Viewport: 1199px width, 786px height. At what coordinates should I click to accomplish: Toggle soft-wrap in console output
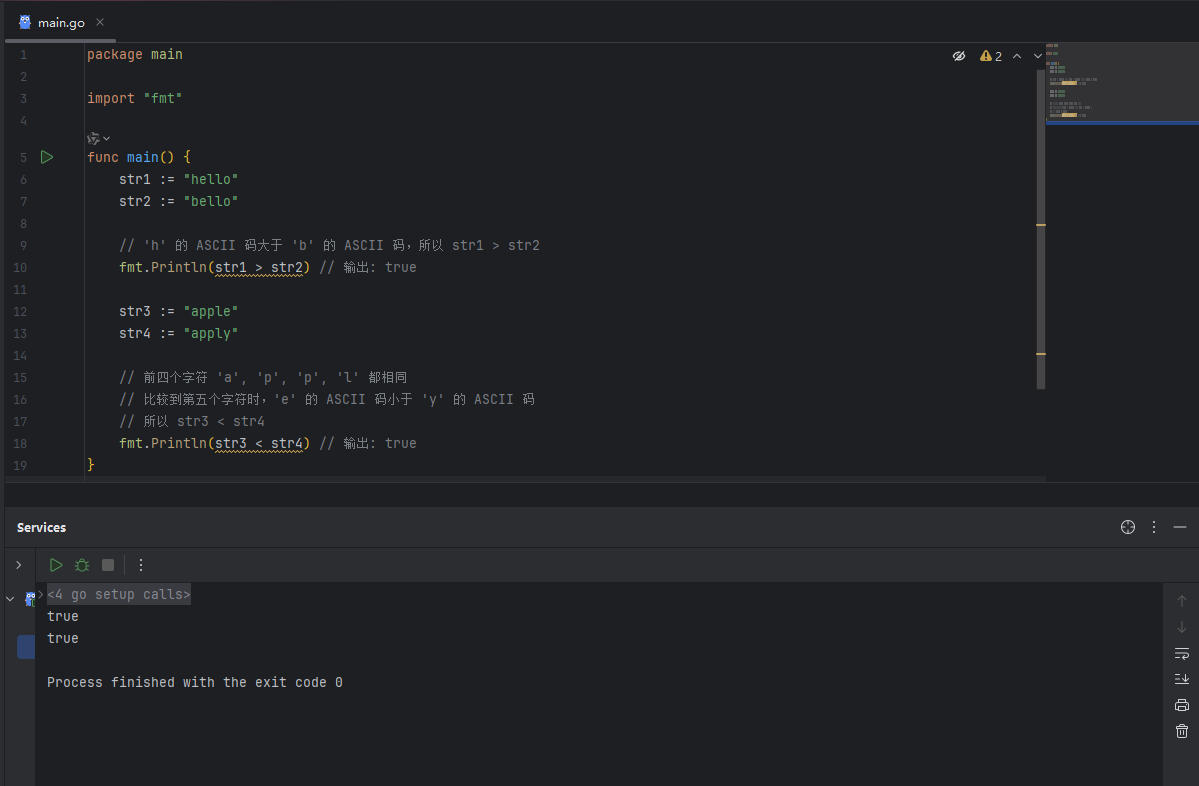coord(1182,653)
